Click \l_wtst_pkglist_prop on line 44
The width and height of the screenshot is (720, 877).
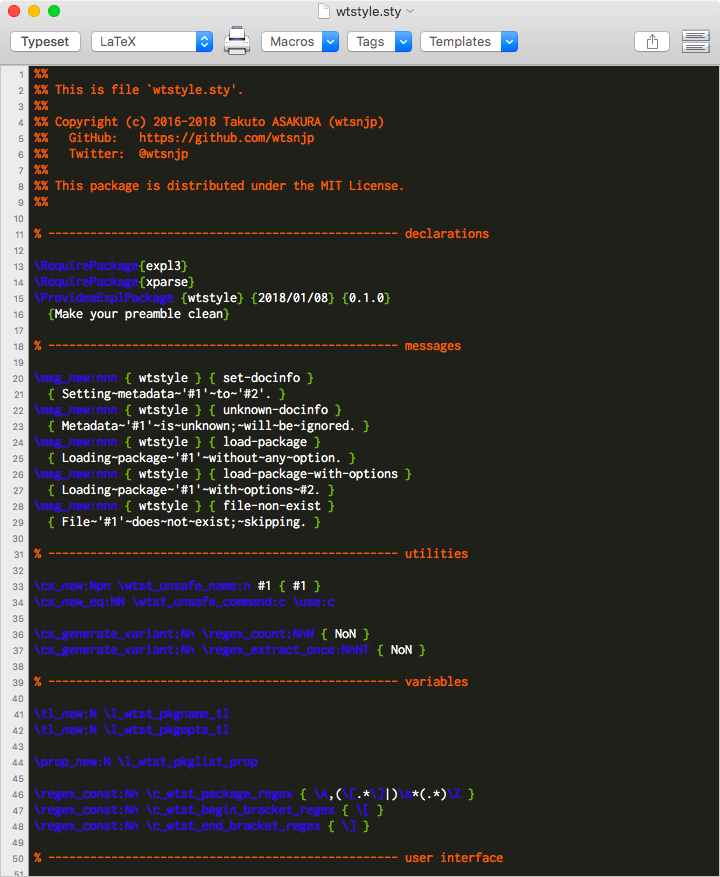188,762
